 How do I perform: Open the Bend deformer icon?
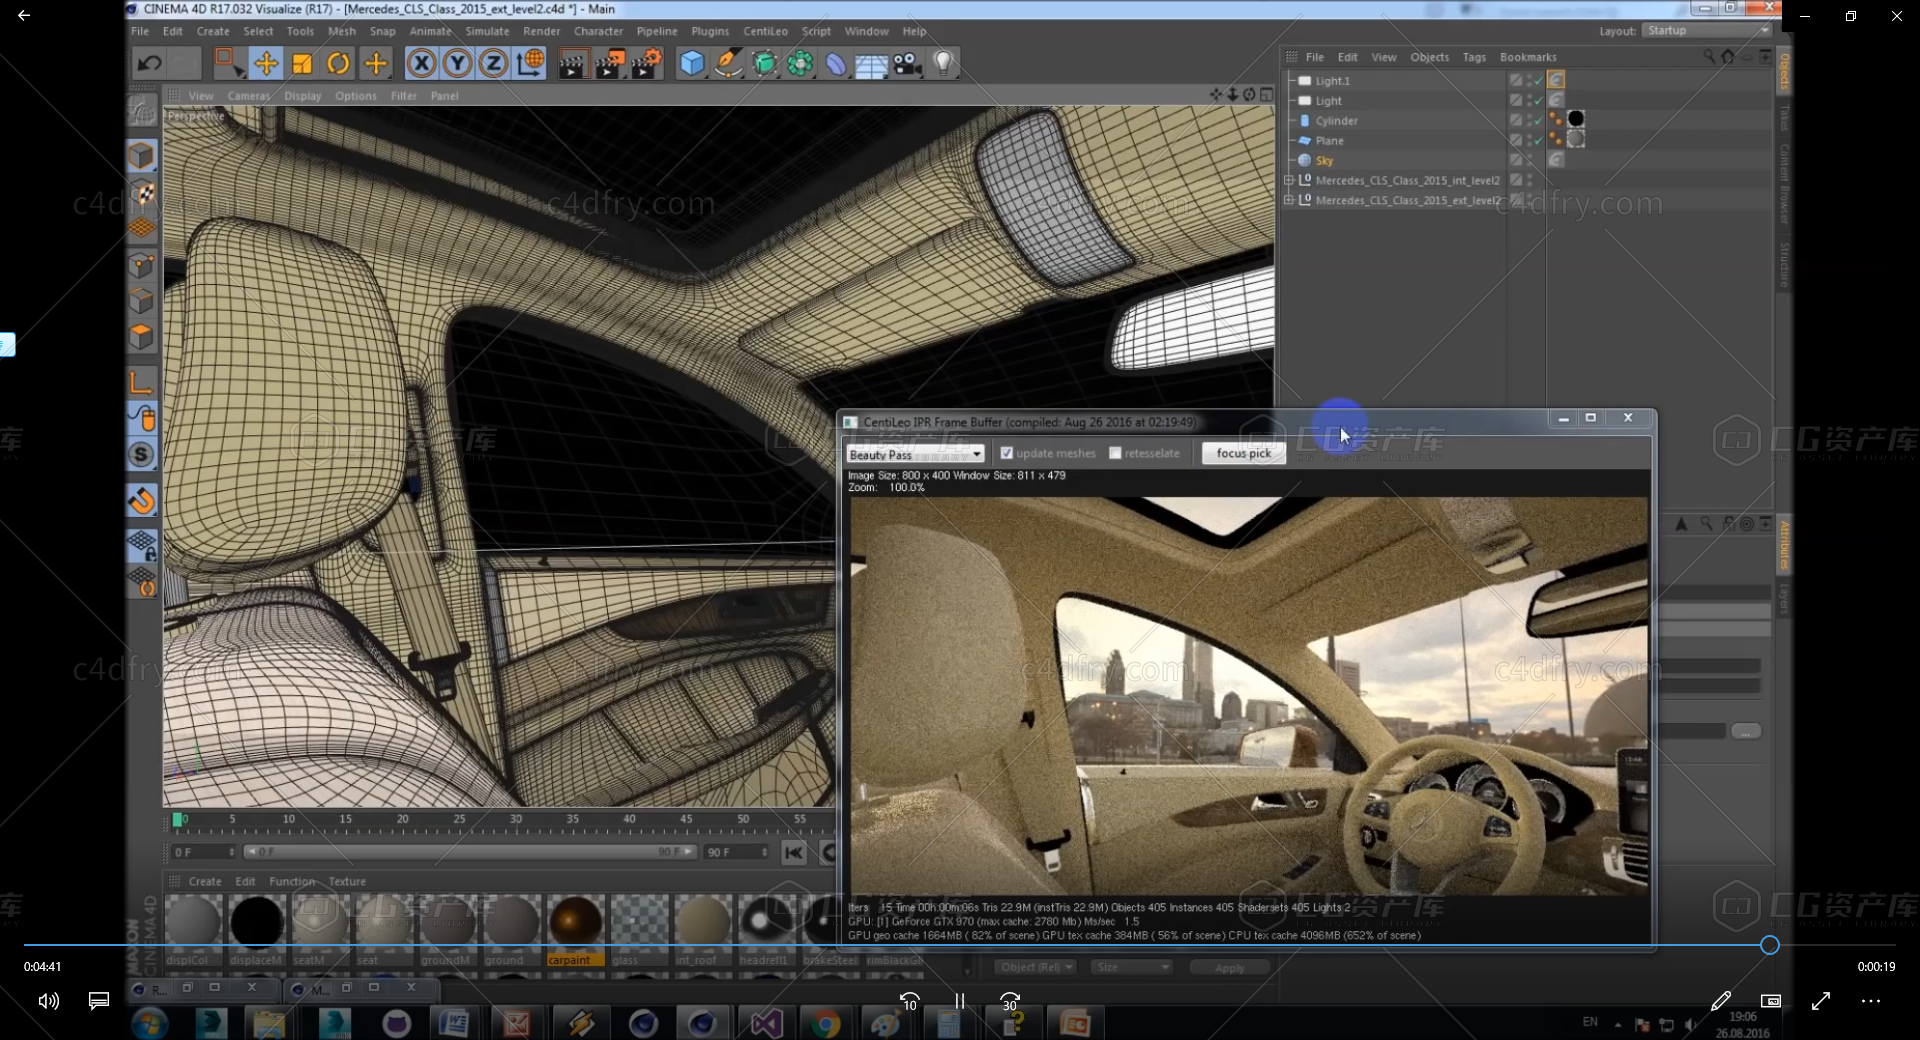836,64
